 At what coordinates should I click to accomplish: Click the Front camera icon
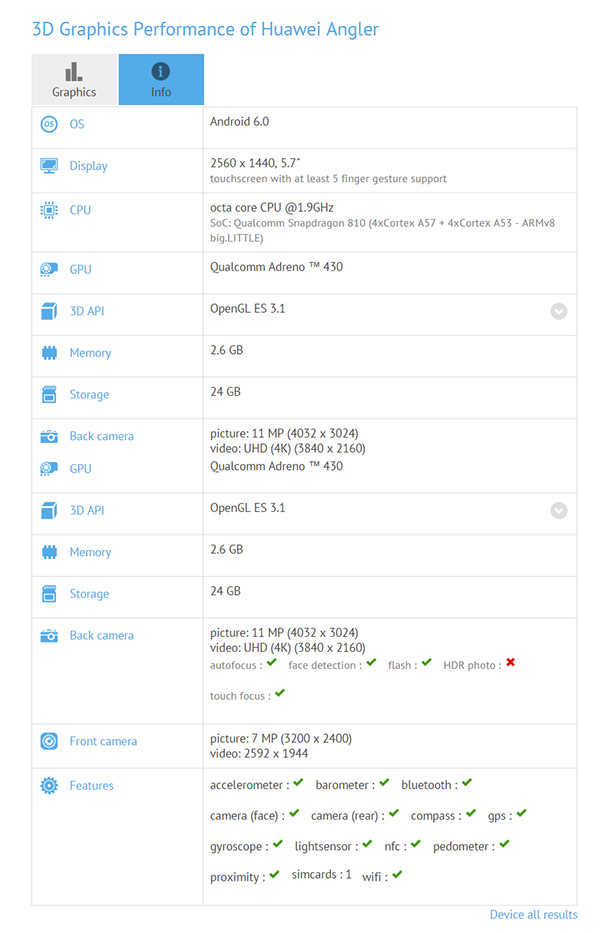point(49,741)
